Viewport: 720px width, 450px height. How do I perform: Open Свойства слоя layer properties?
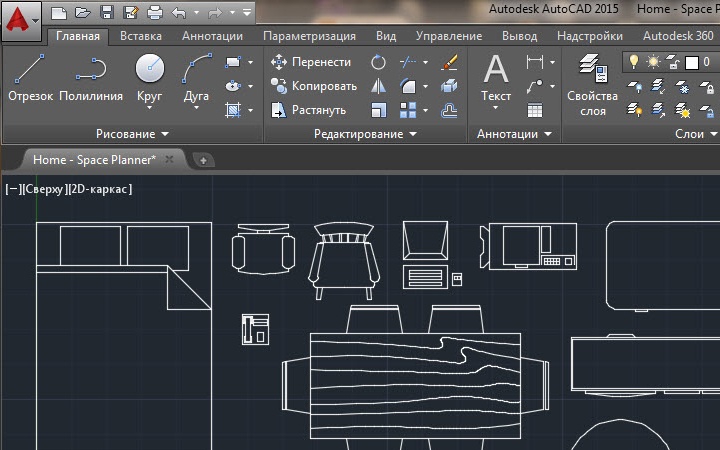point(592,85)
